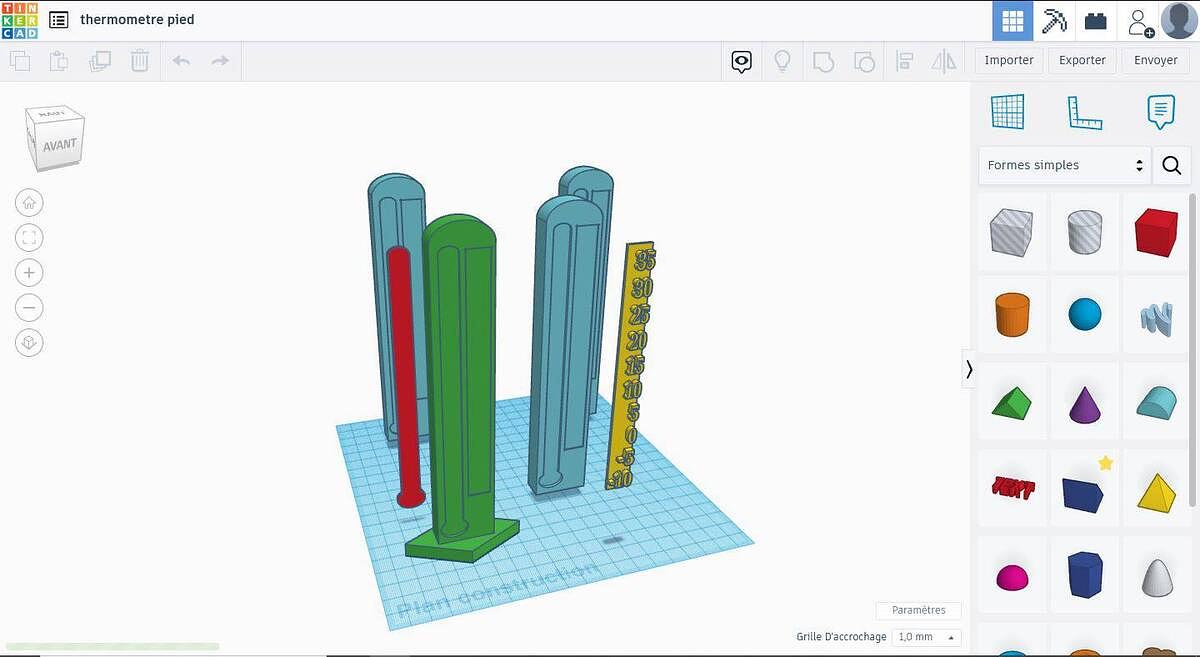Zoom out with the minus icon

(30, 308)
